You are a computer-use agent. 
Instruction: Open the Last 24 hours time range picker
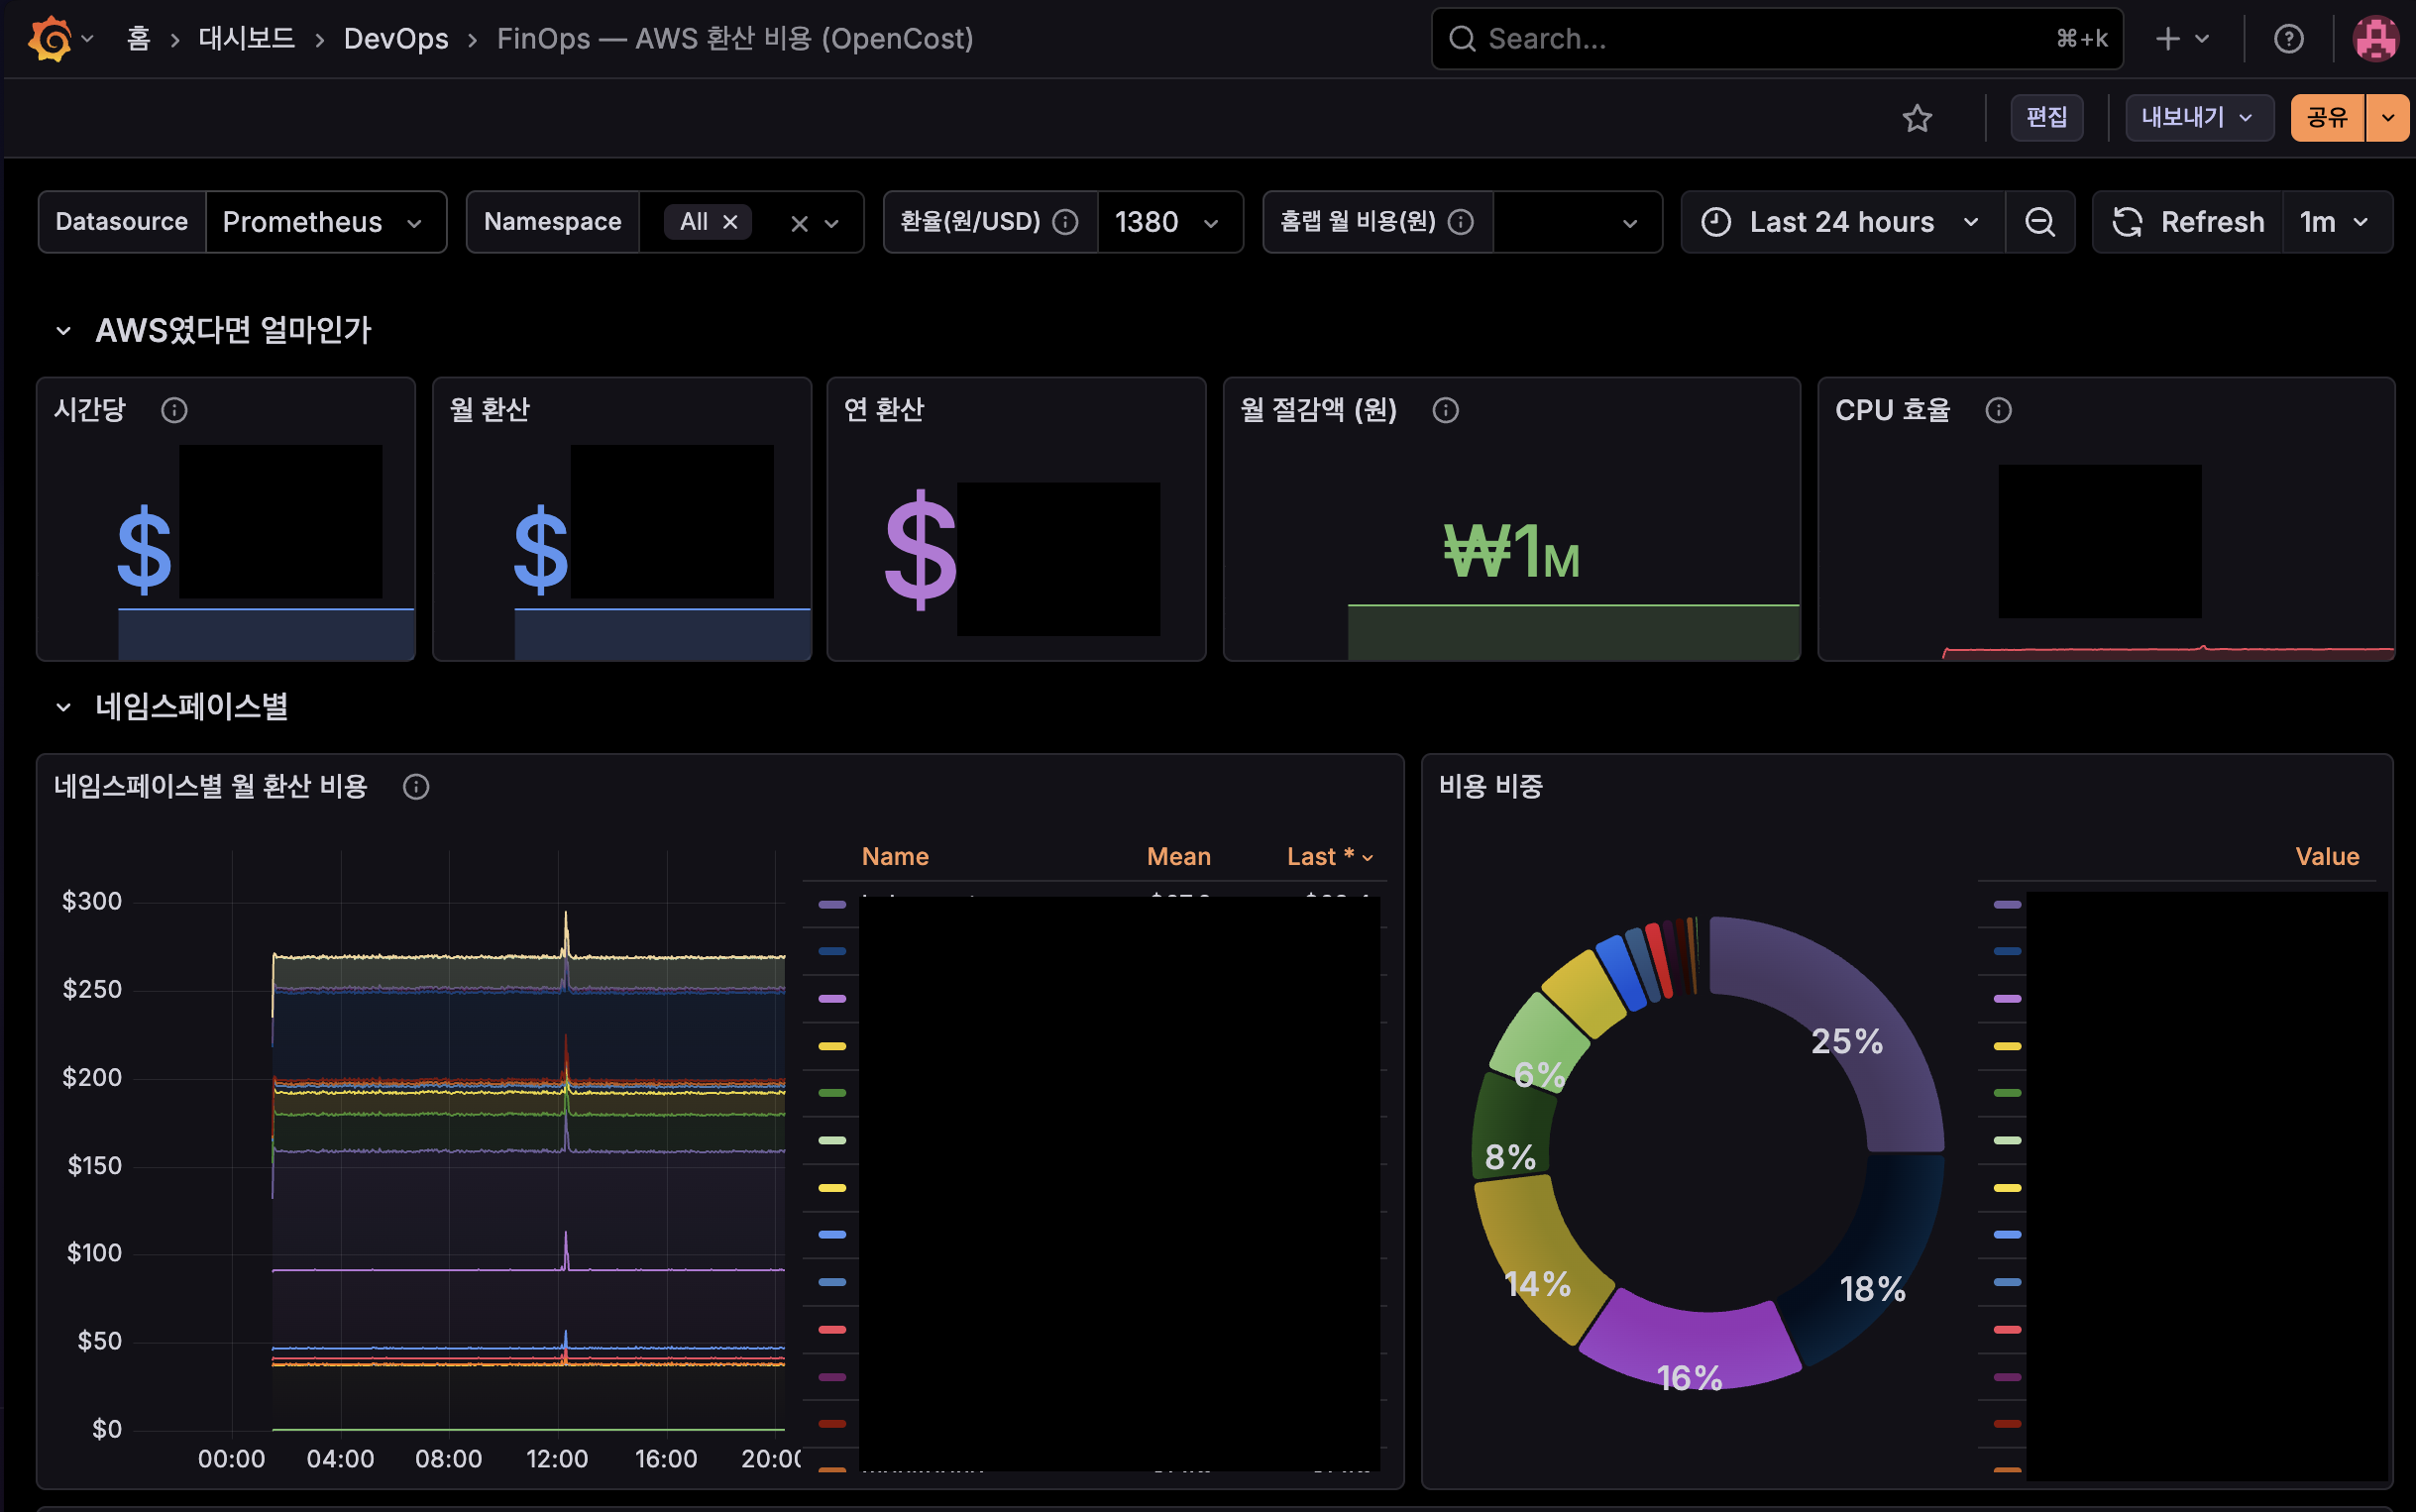(x=1842, y=222)
